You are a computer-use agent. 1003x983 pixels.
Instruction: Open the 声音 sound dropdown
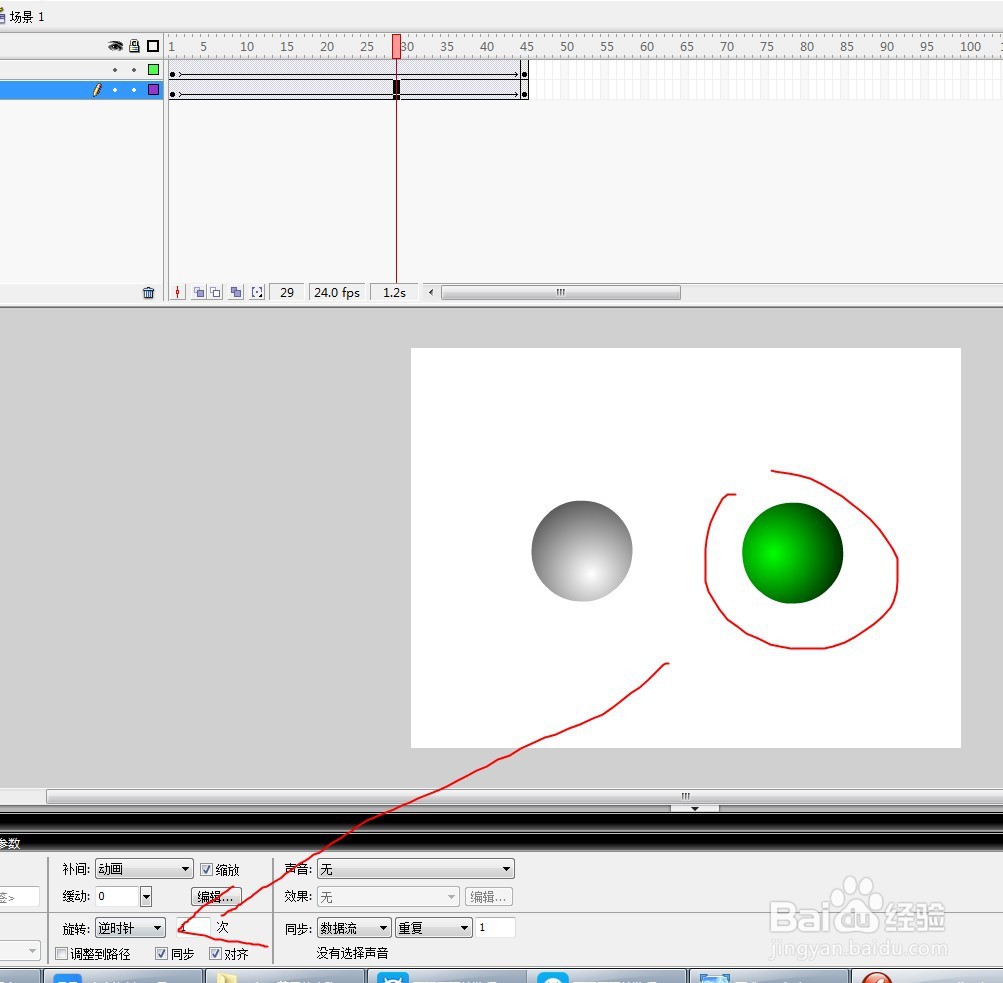[416, 869]
